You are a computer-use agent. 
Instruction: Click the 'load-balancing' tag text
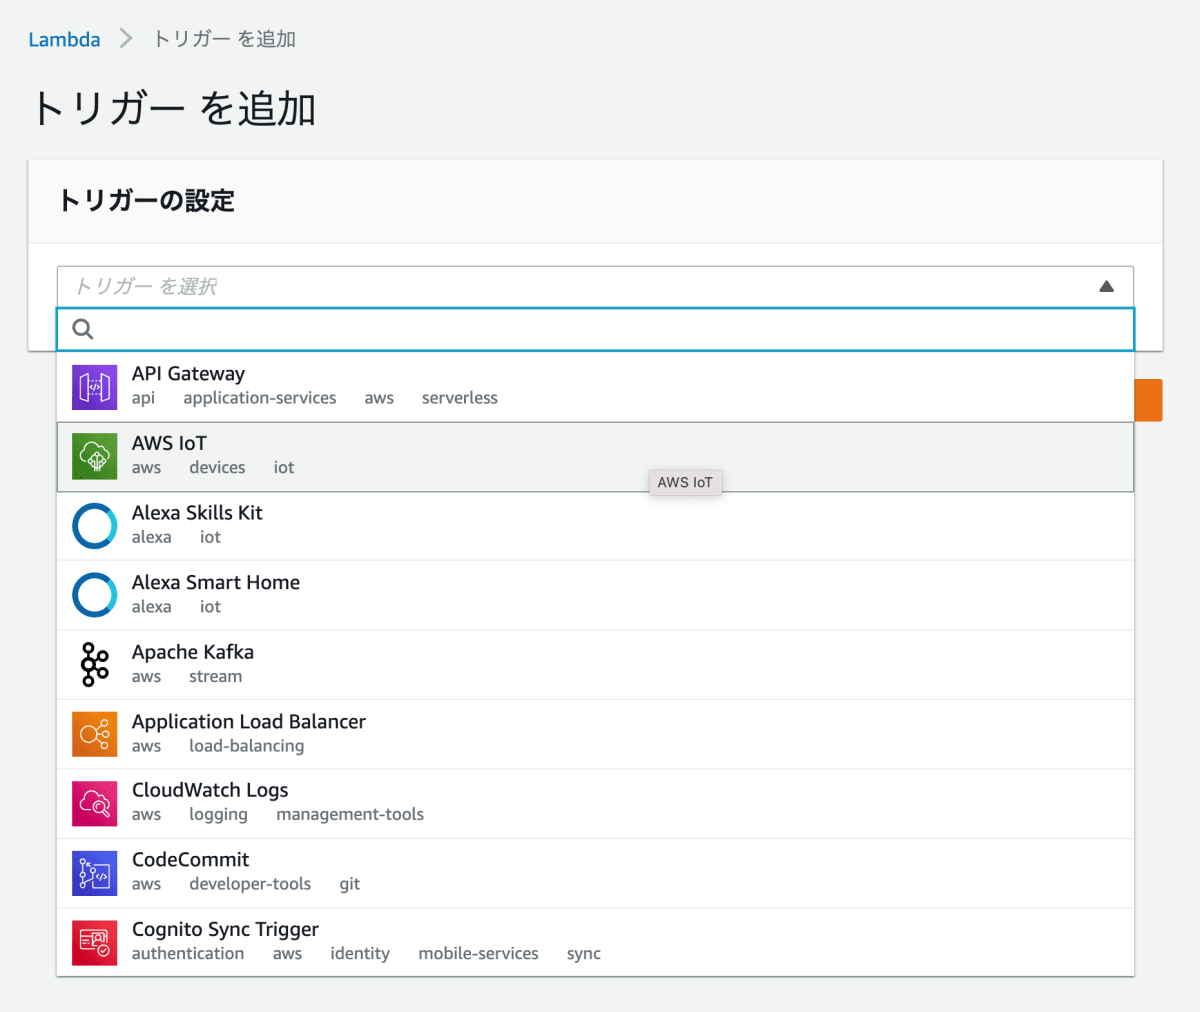point(247,746)
